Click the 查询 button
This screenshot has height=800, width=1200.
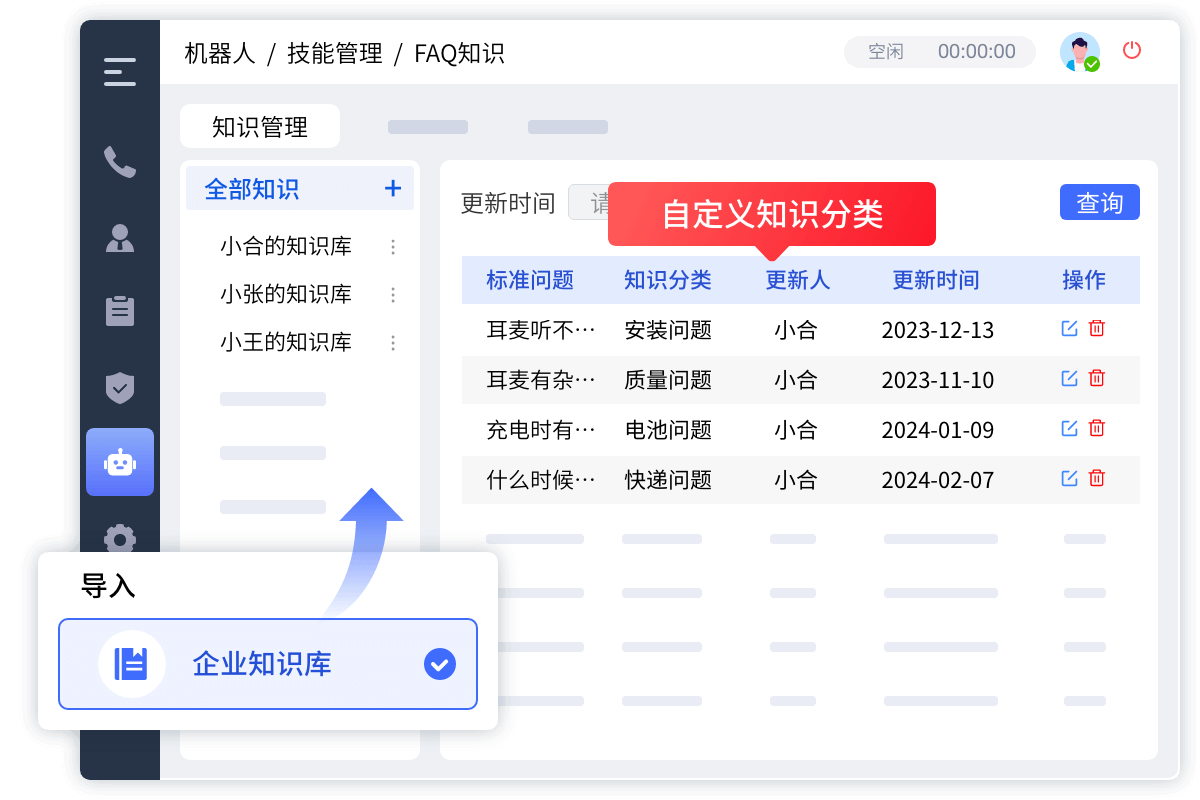coord(1100,203)
